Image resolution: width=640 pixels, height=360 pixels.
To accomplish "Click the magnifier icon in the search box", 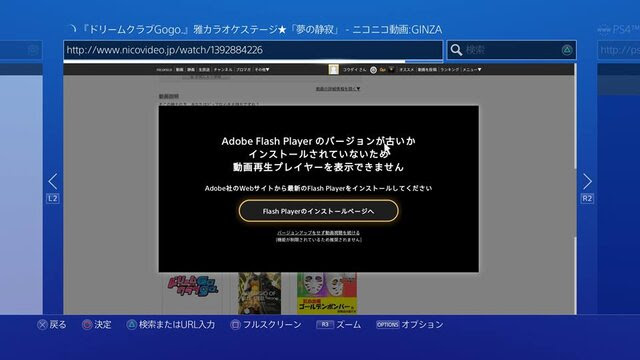I will click(x=456, y=50).
